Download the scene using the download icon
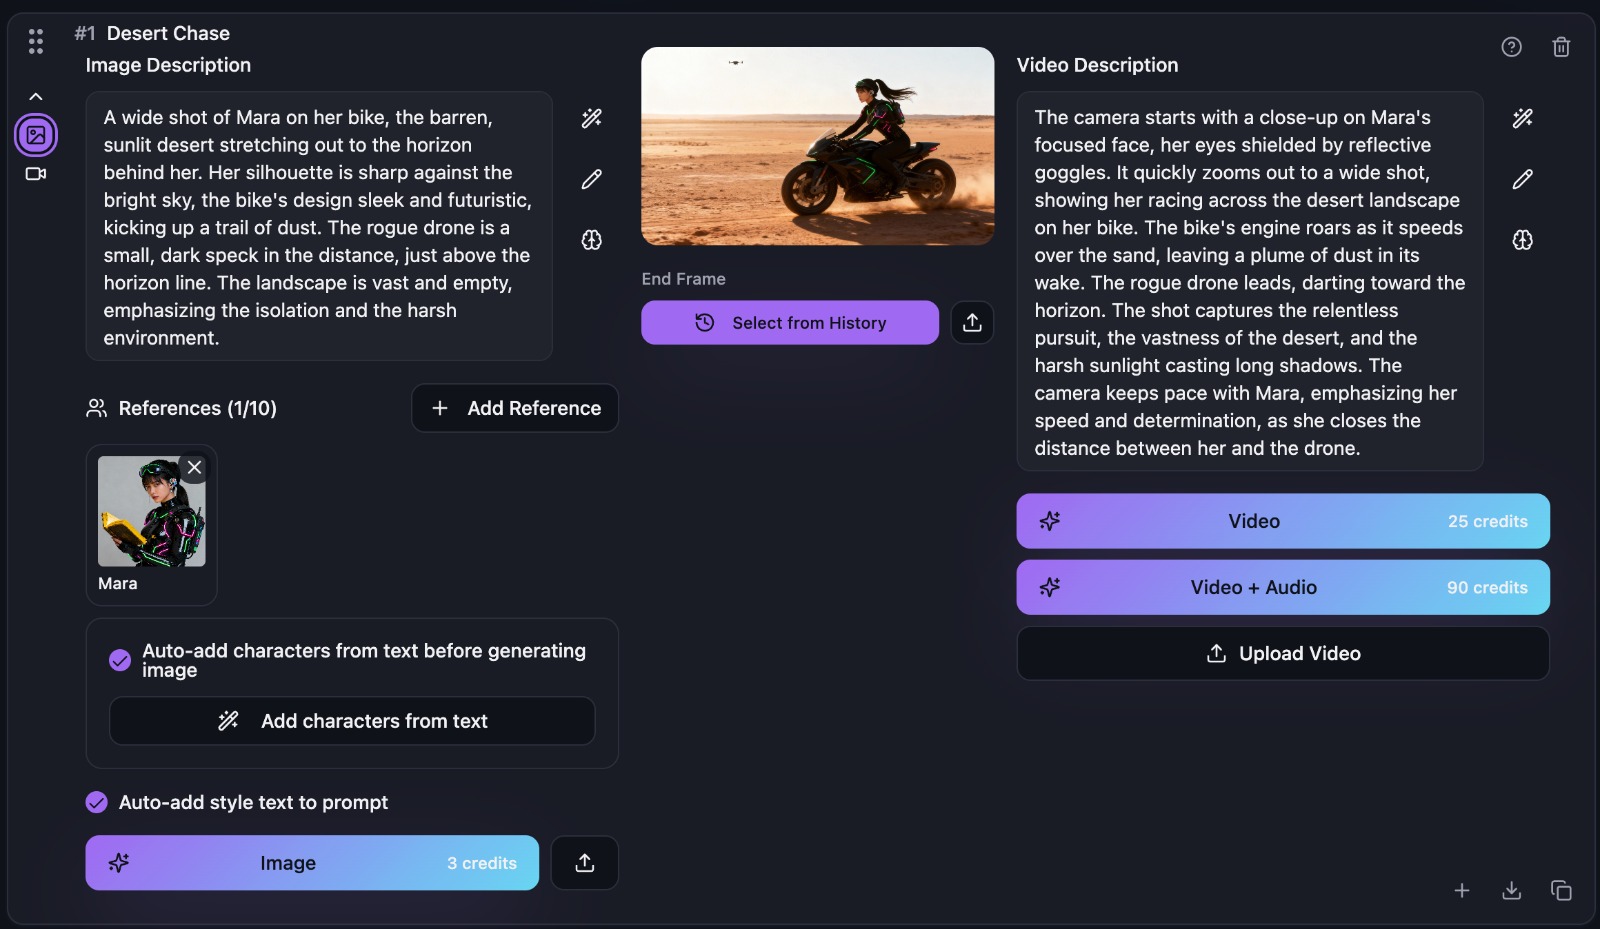The image size is (1600, 929). [x=1512, y=890]
